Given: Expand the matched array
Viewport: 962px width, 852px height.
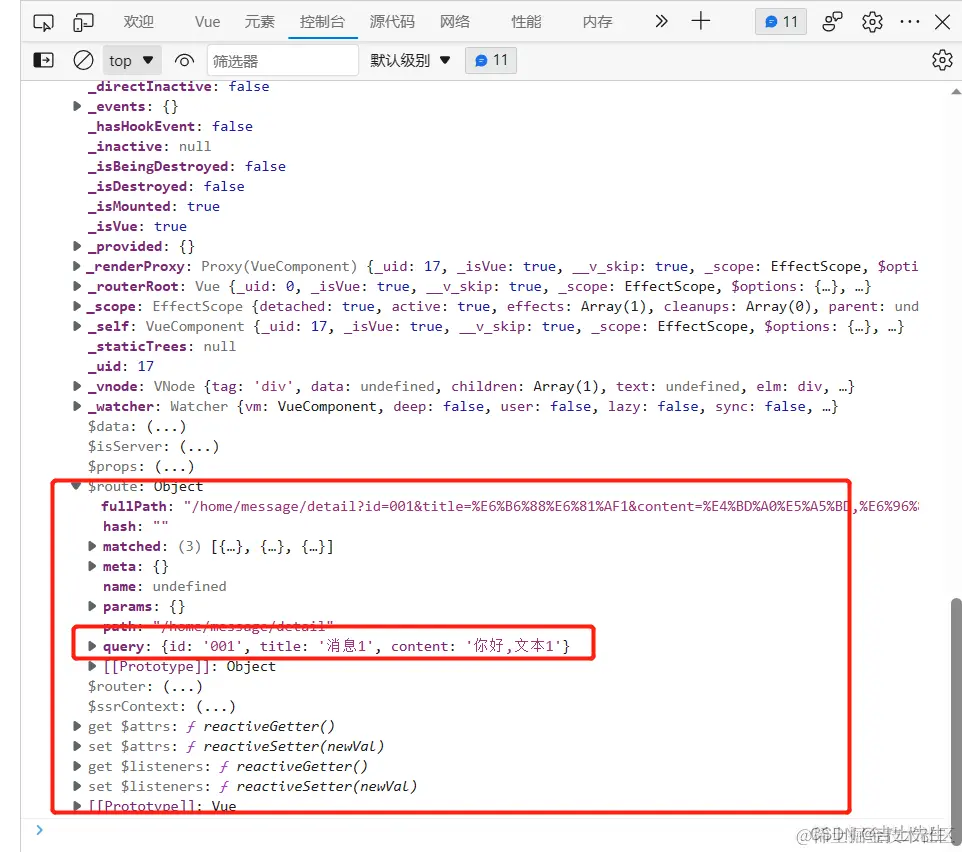Looking at the screenshot, I should pyautogui.click(x=92, y=546).
